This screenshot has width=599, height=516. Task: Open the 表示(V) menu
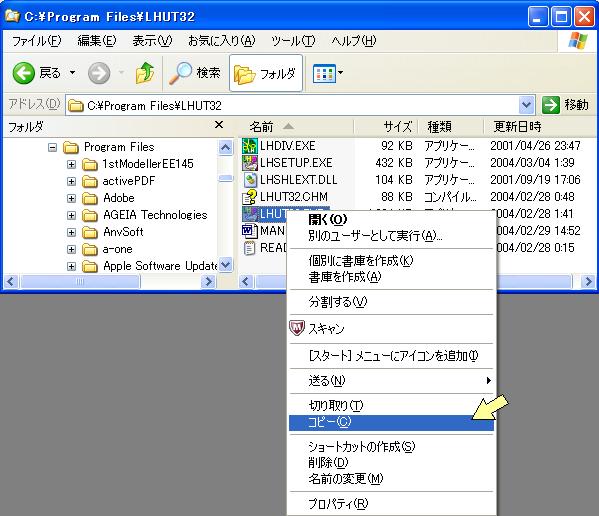click(152, 40)
